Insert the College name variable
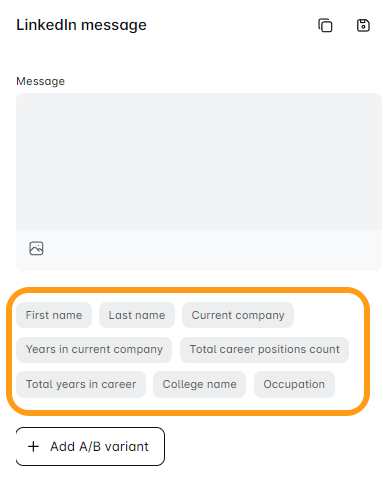 tap(199, 384)
